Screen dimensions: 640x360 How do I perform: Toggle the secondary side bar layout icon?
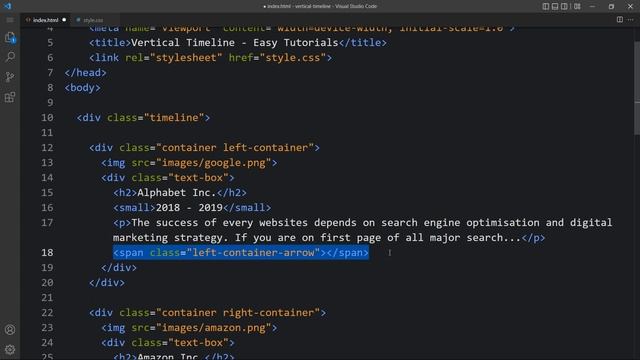564,6
